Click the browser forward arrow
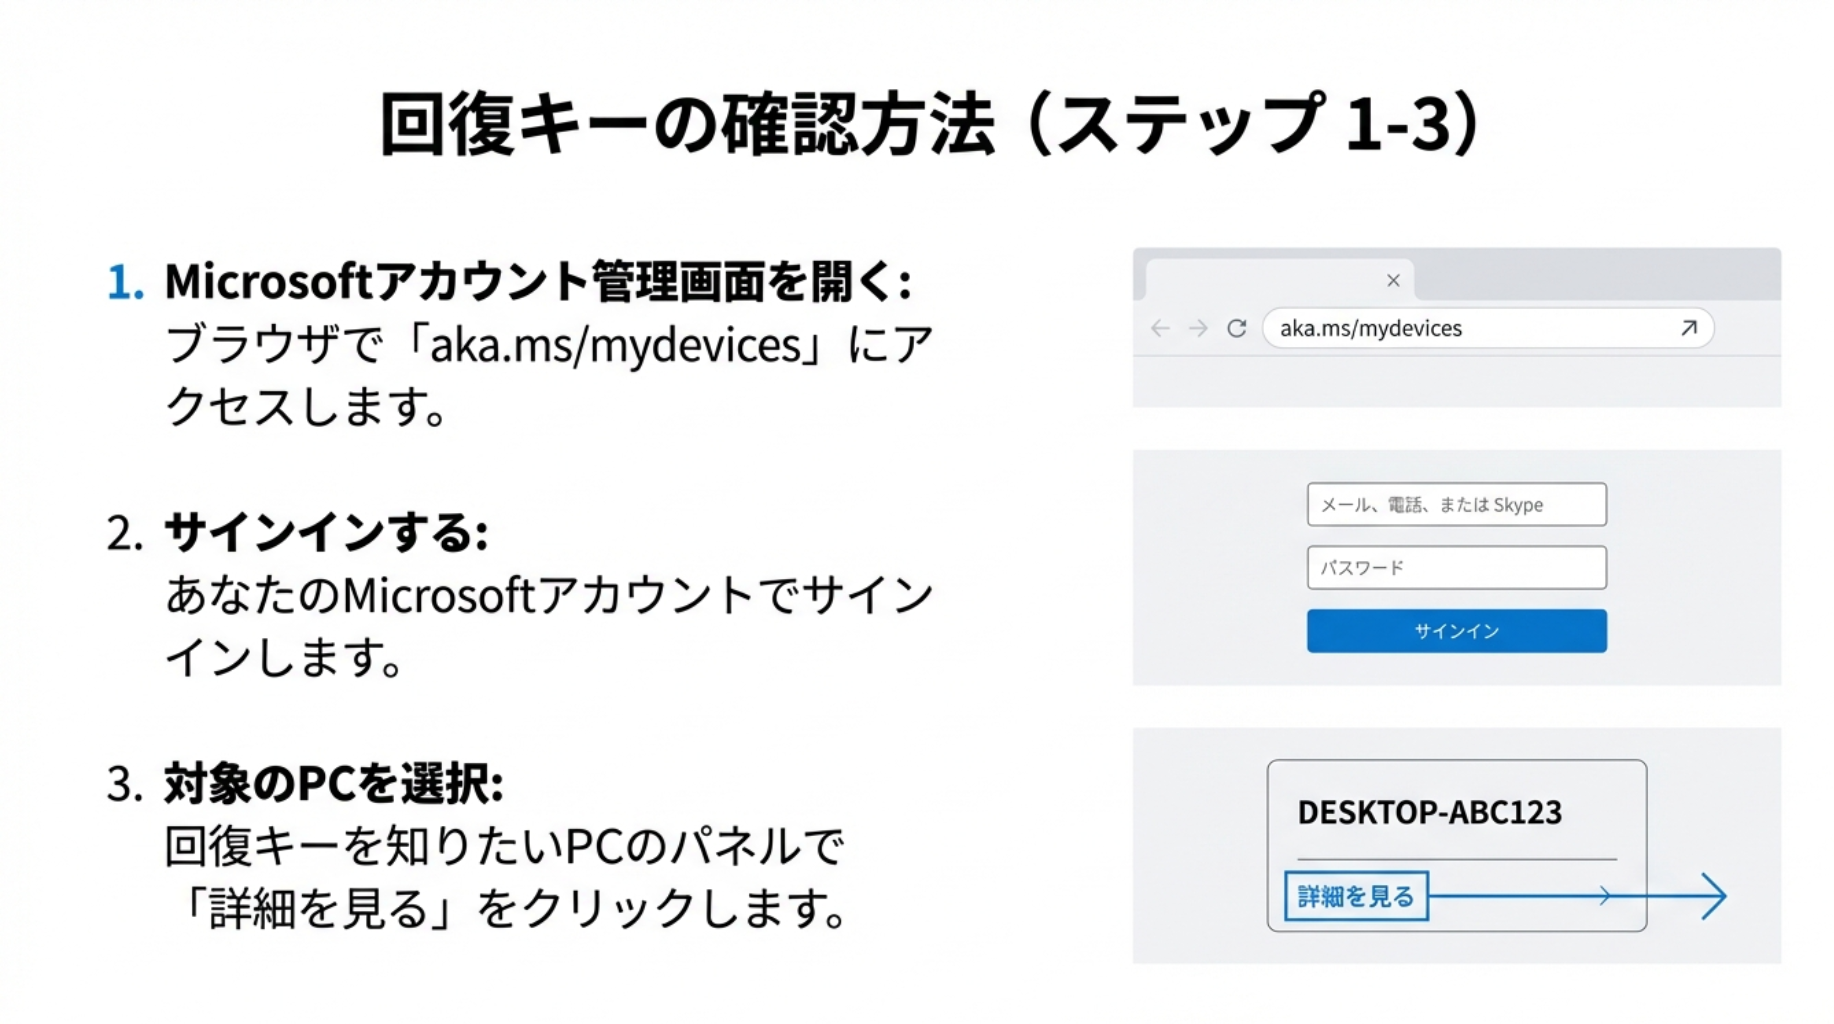The image size is (1834, 1024). (1198, 328)
